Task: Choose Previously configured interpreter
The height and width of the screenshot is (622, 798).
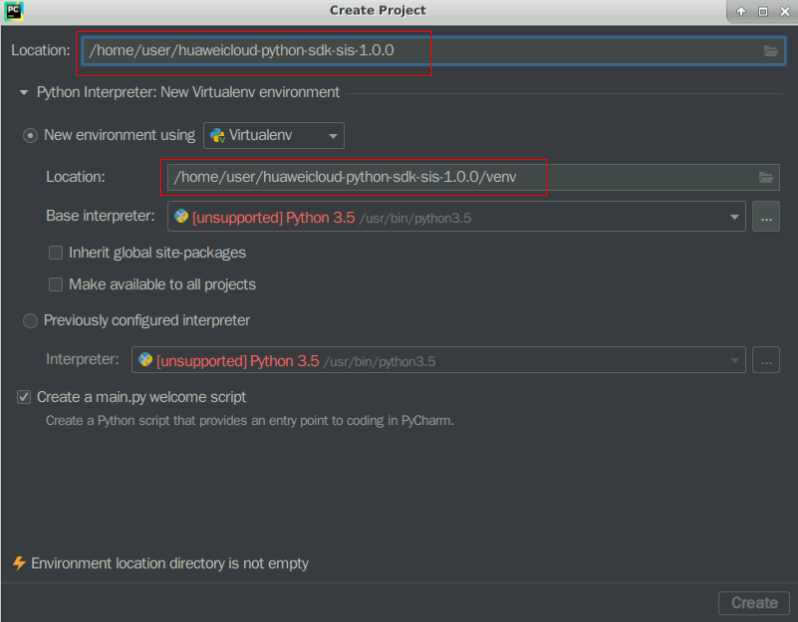Action: (31, 321)
